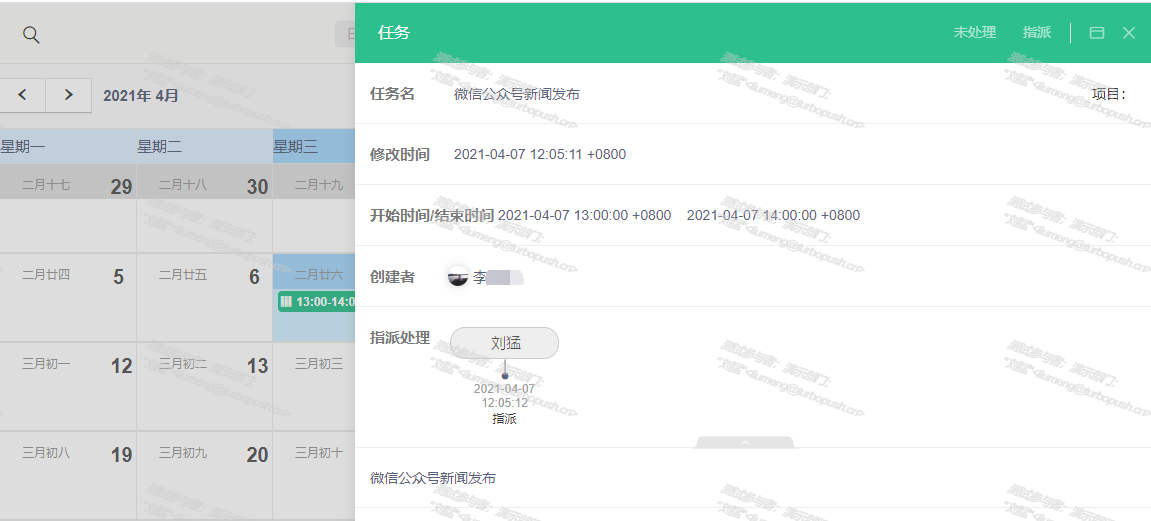The image size is (1151, 521).
Task: Click the 指派 timeline node dot
Action: (505, 376)
